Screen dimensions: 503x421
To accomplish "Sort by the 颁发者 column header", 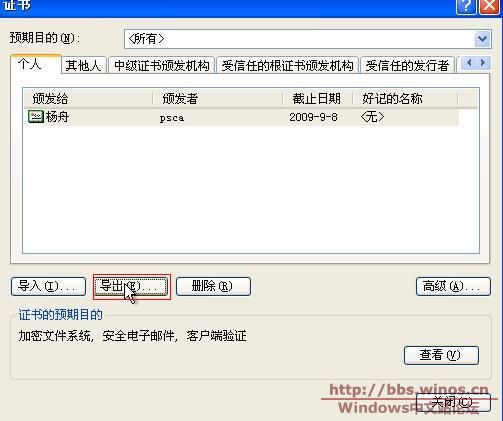I will coord(218,98).
